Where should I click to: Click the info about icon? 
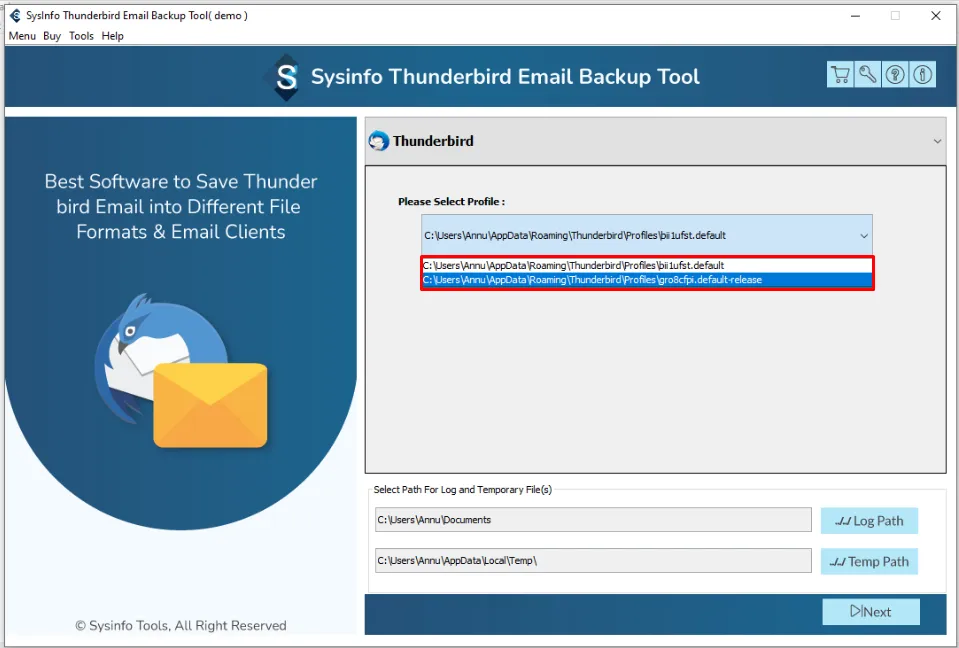pos(922,75)
